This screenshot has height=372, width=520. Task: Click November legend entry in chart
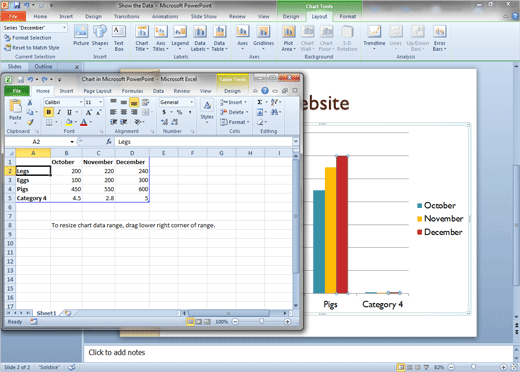click(440, 219)
